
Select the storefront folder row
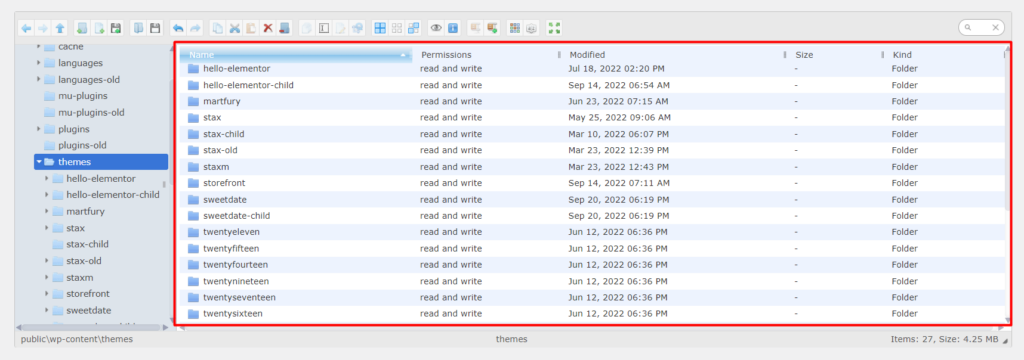click(592, 183)
